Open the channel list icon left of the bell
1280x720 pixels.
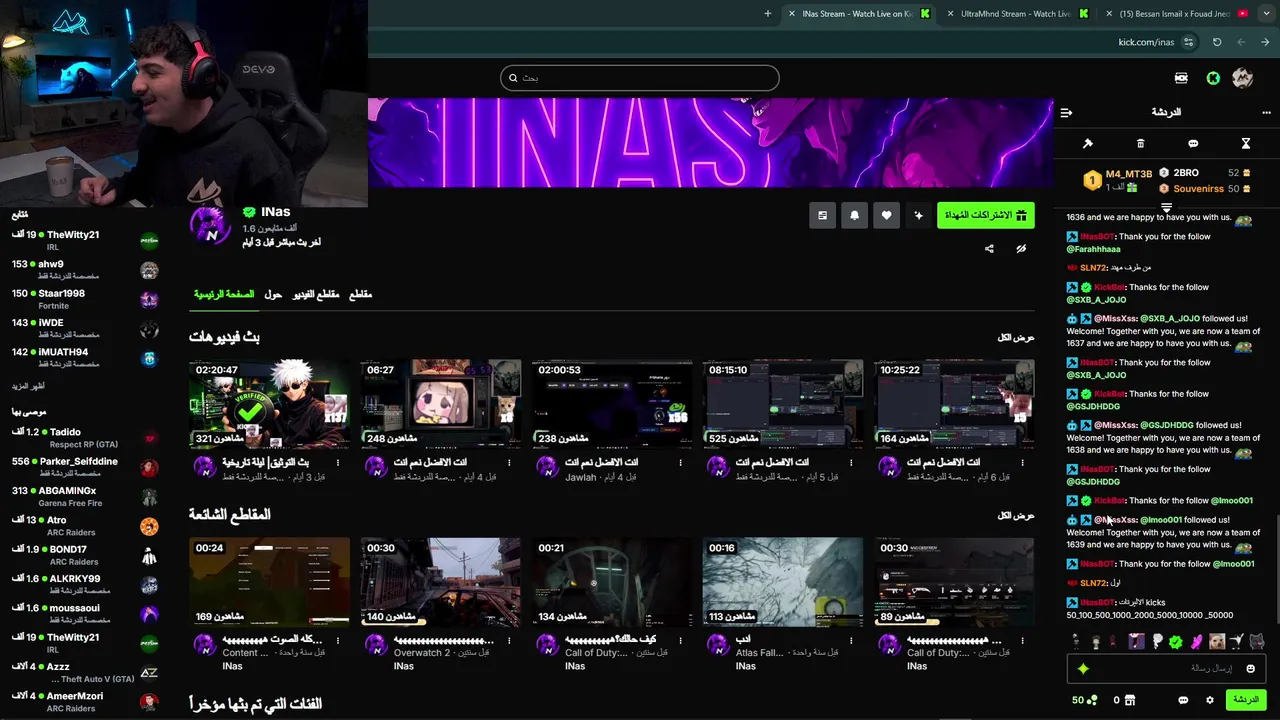(822, 215)
